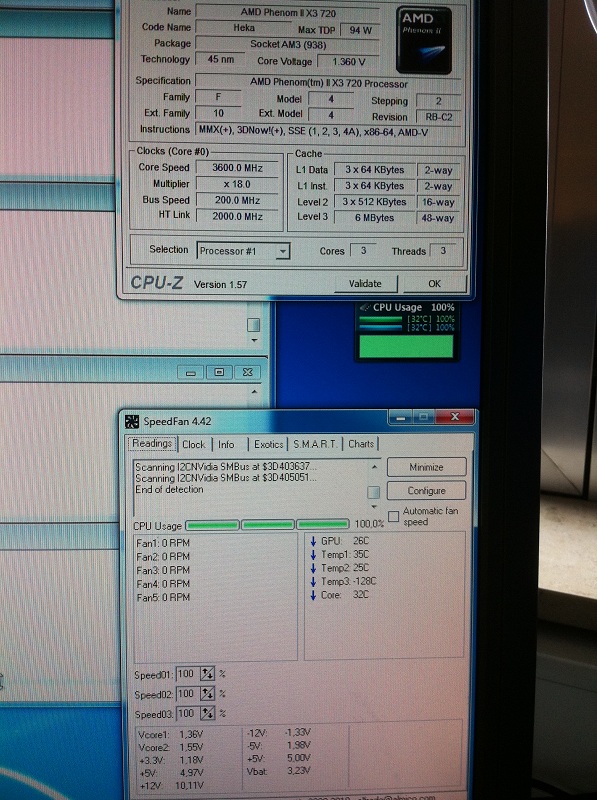The height and width of the screenshot is (800, 597).
Task: Open the Charts tab in SpeedFan
Action: tap(361, 444)
